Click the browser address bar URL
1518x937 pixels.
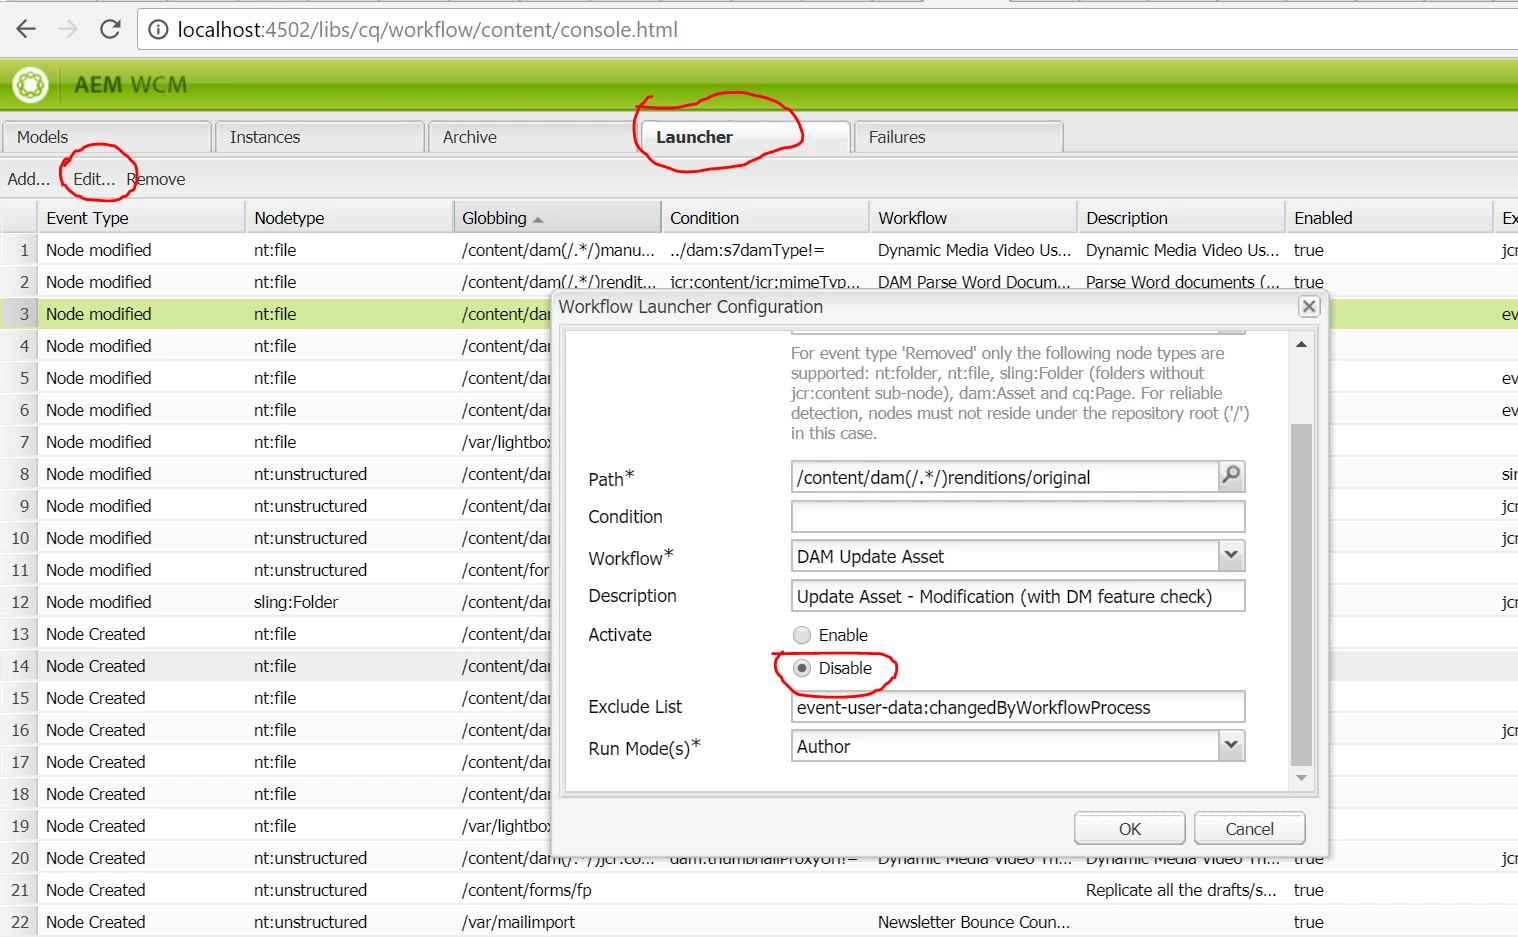[x=427, y=30]
